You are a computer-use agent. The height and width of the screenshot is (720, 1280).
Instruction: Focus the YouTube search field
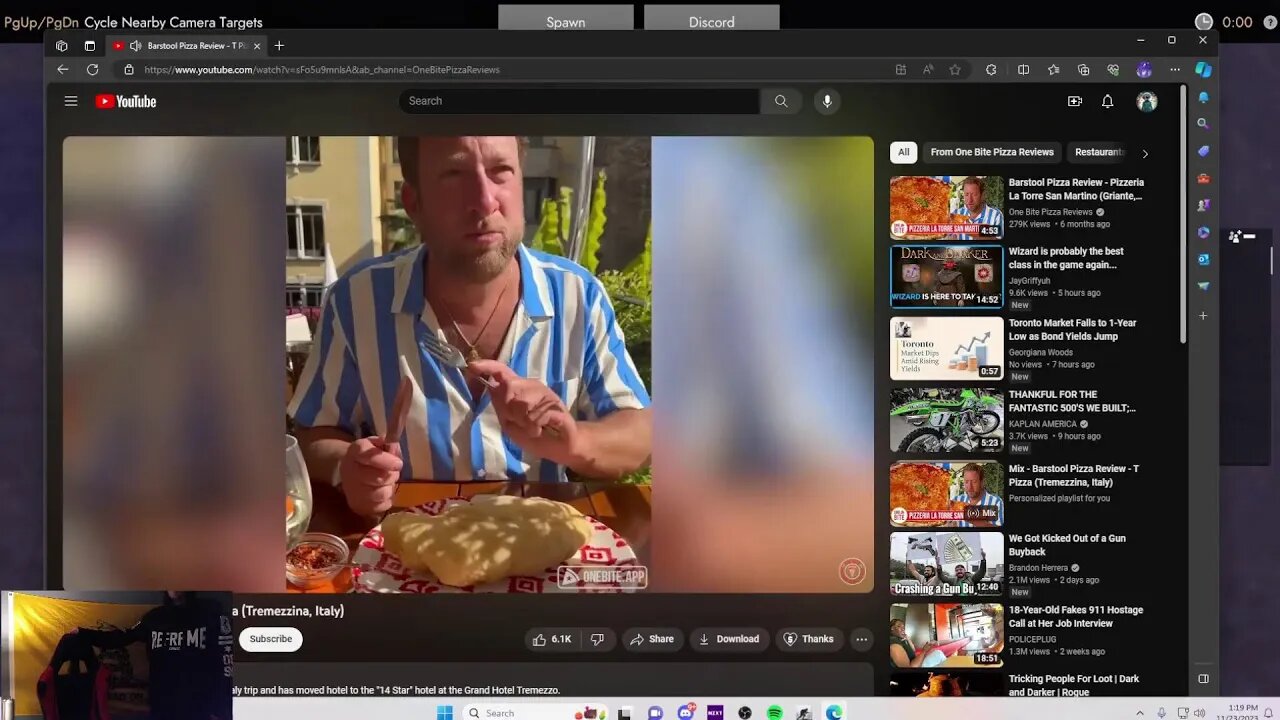(x=579, y=101)
